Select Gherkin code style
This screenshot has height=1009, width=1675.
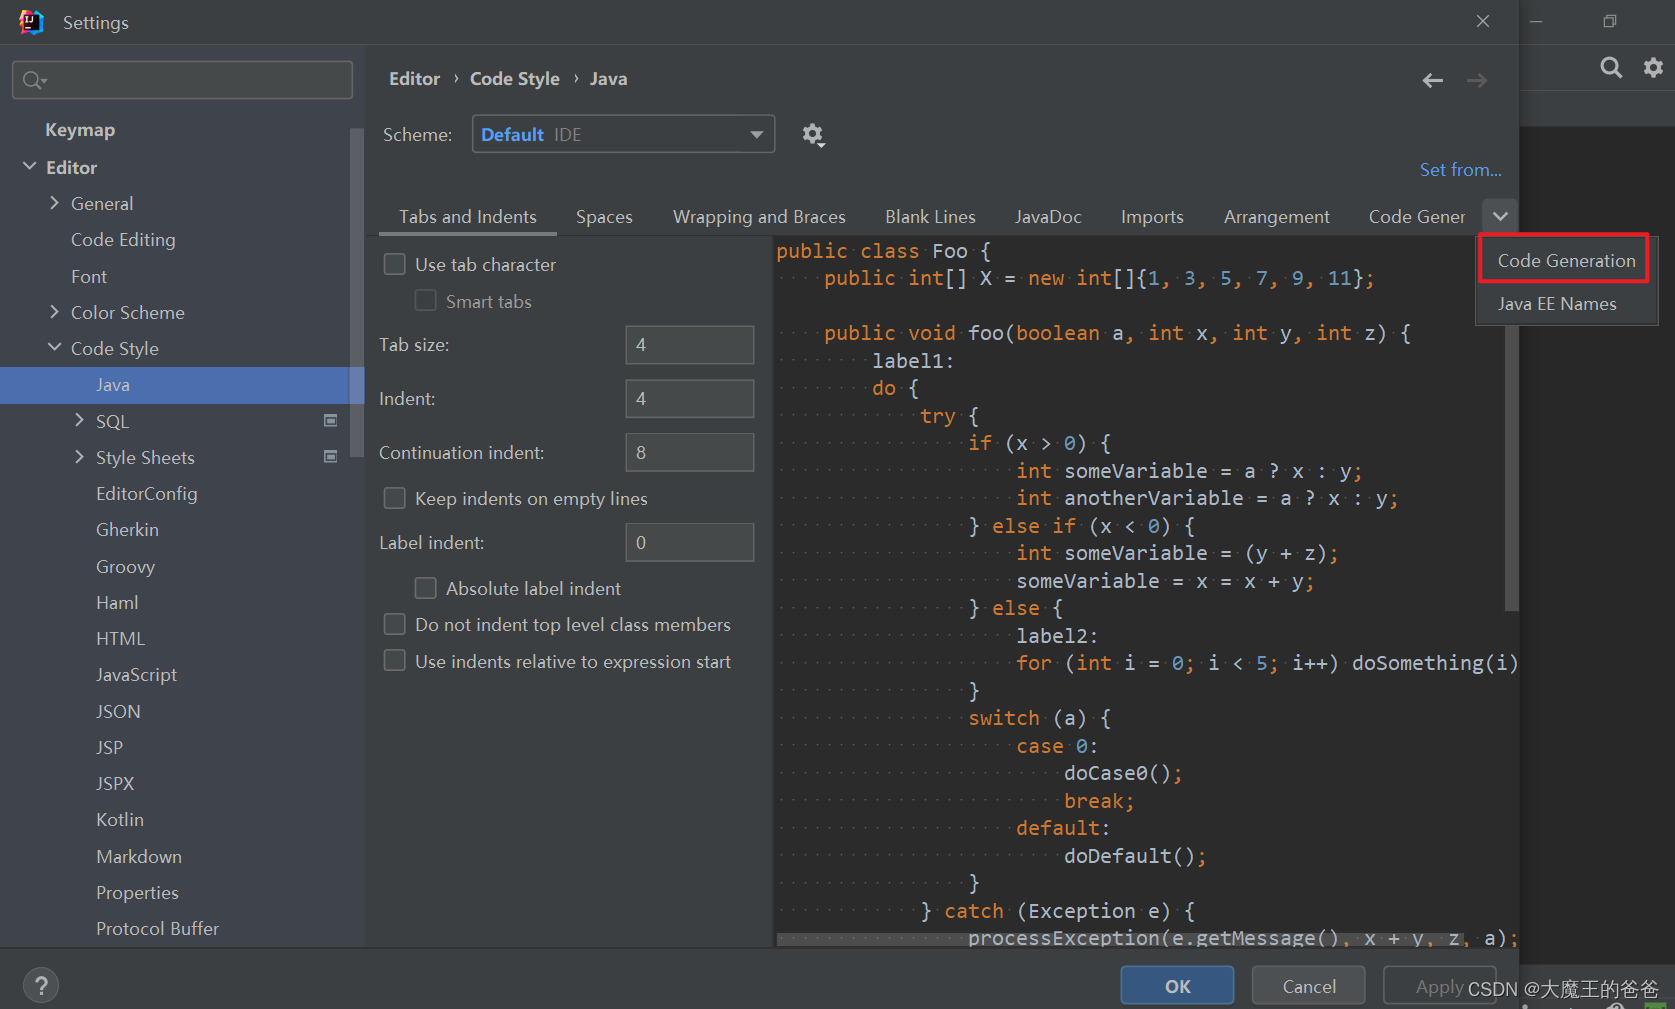[127, 530]
